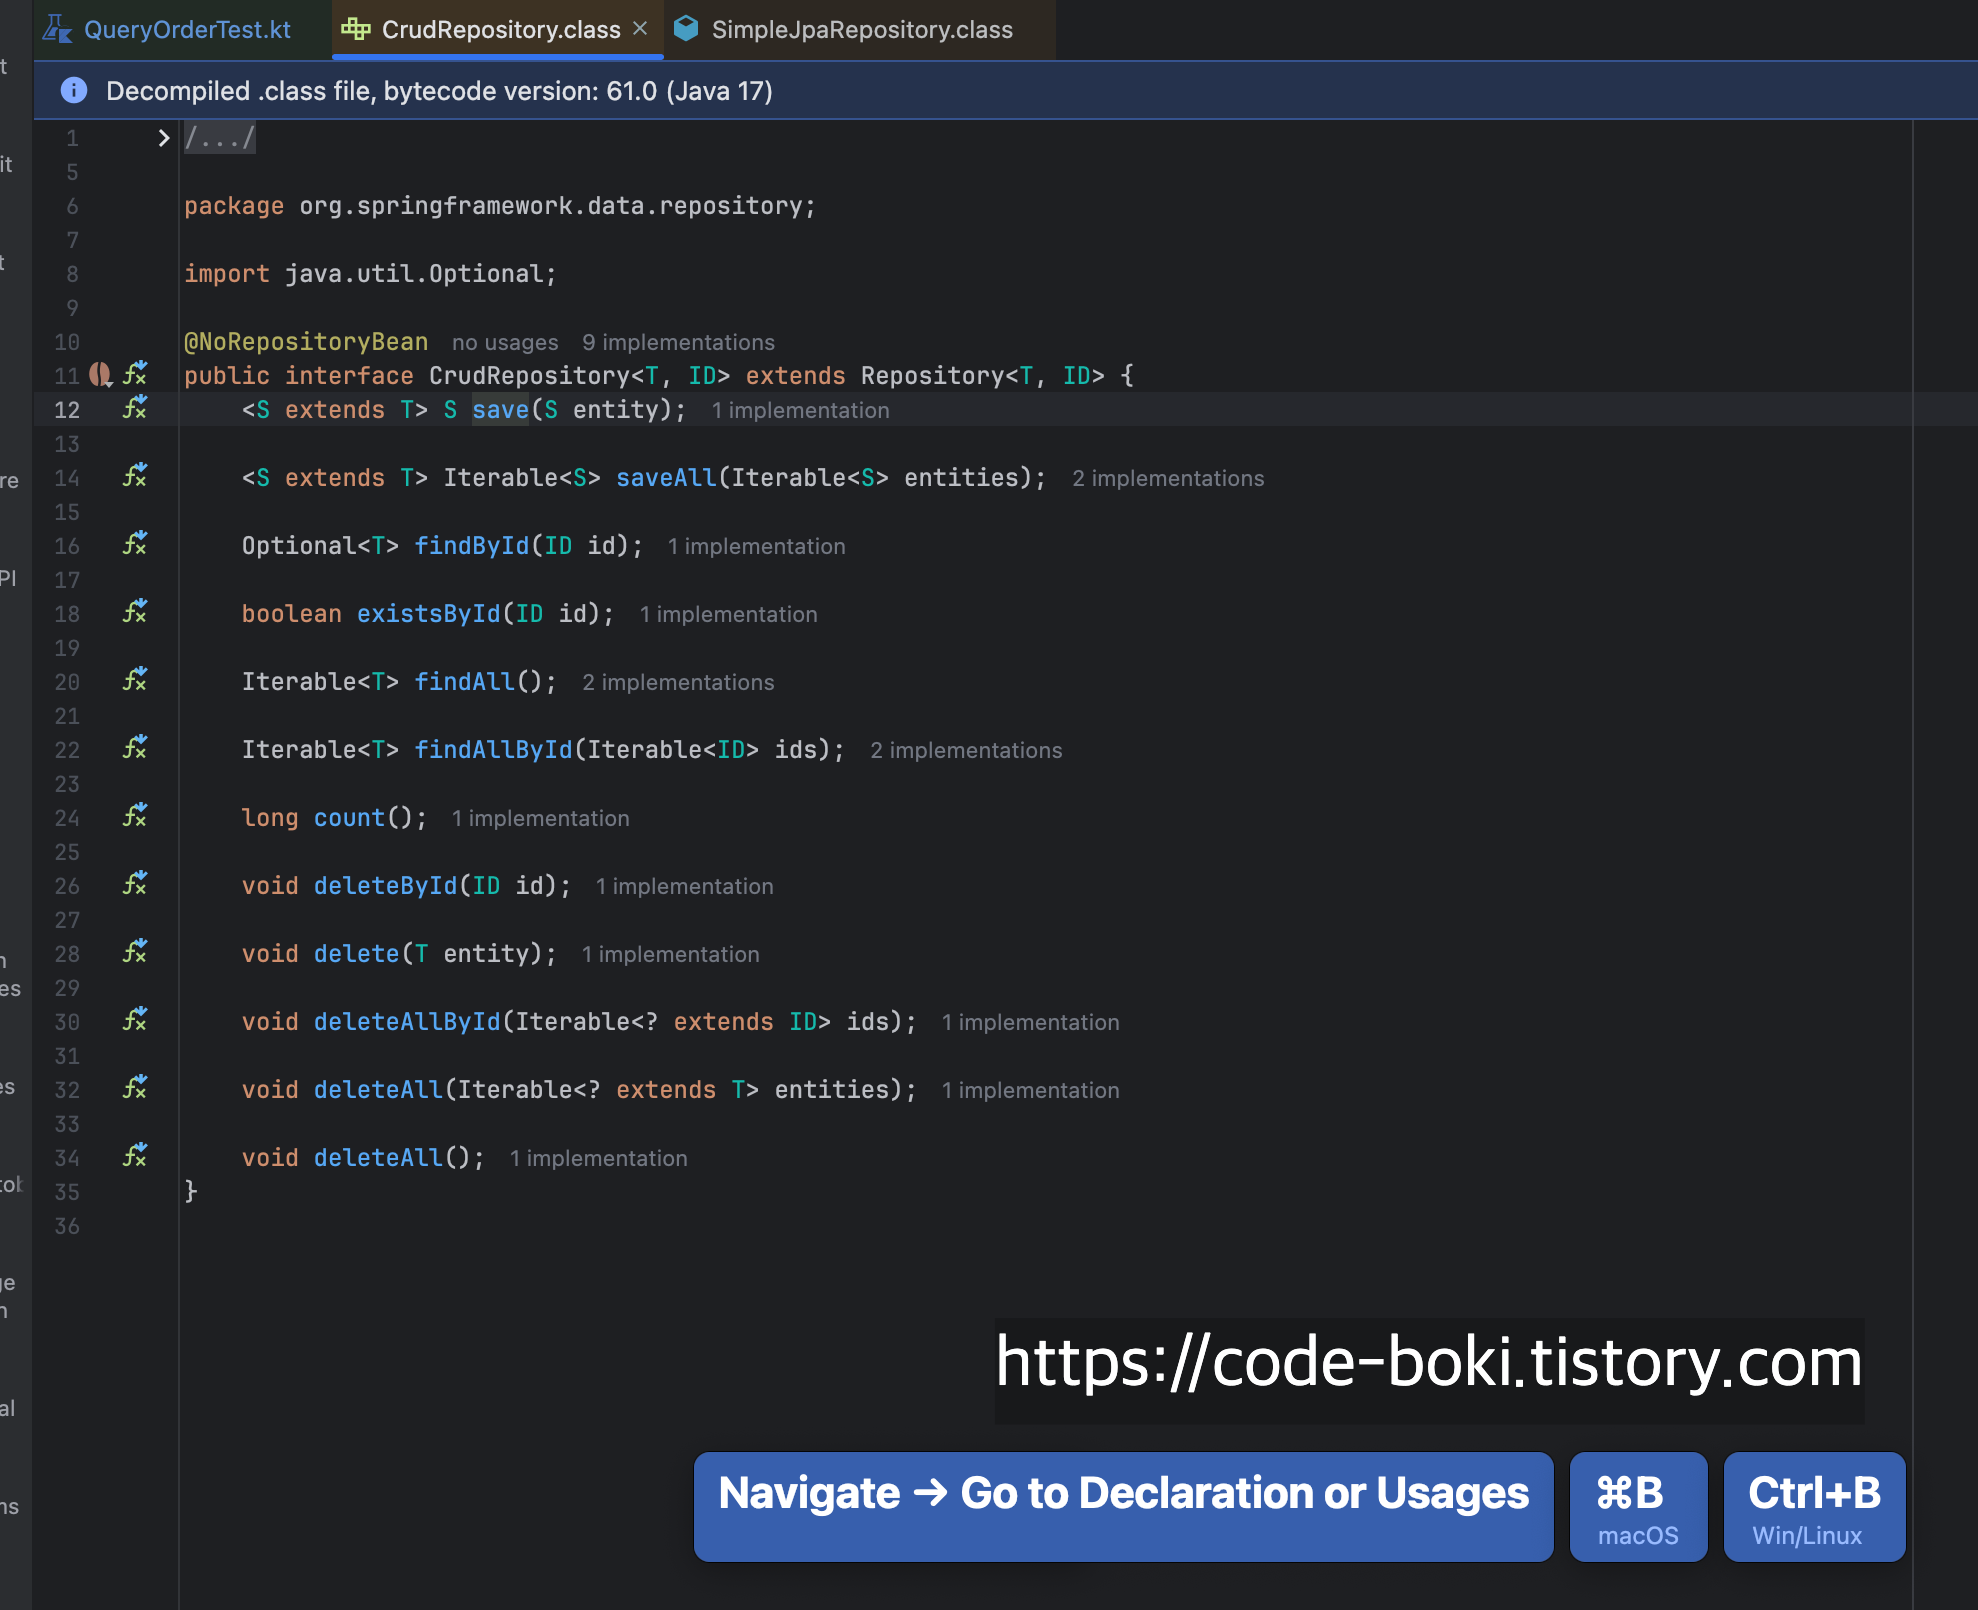
Task: Click the gutter icon on the findById line
Action: click(135, 544)
